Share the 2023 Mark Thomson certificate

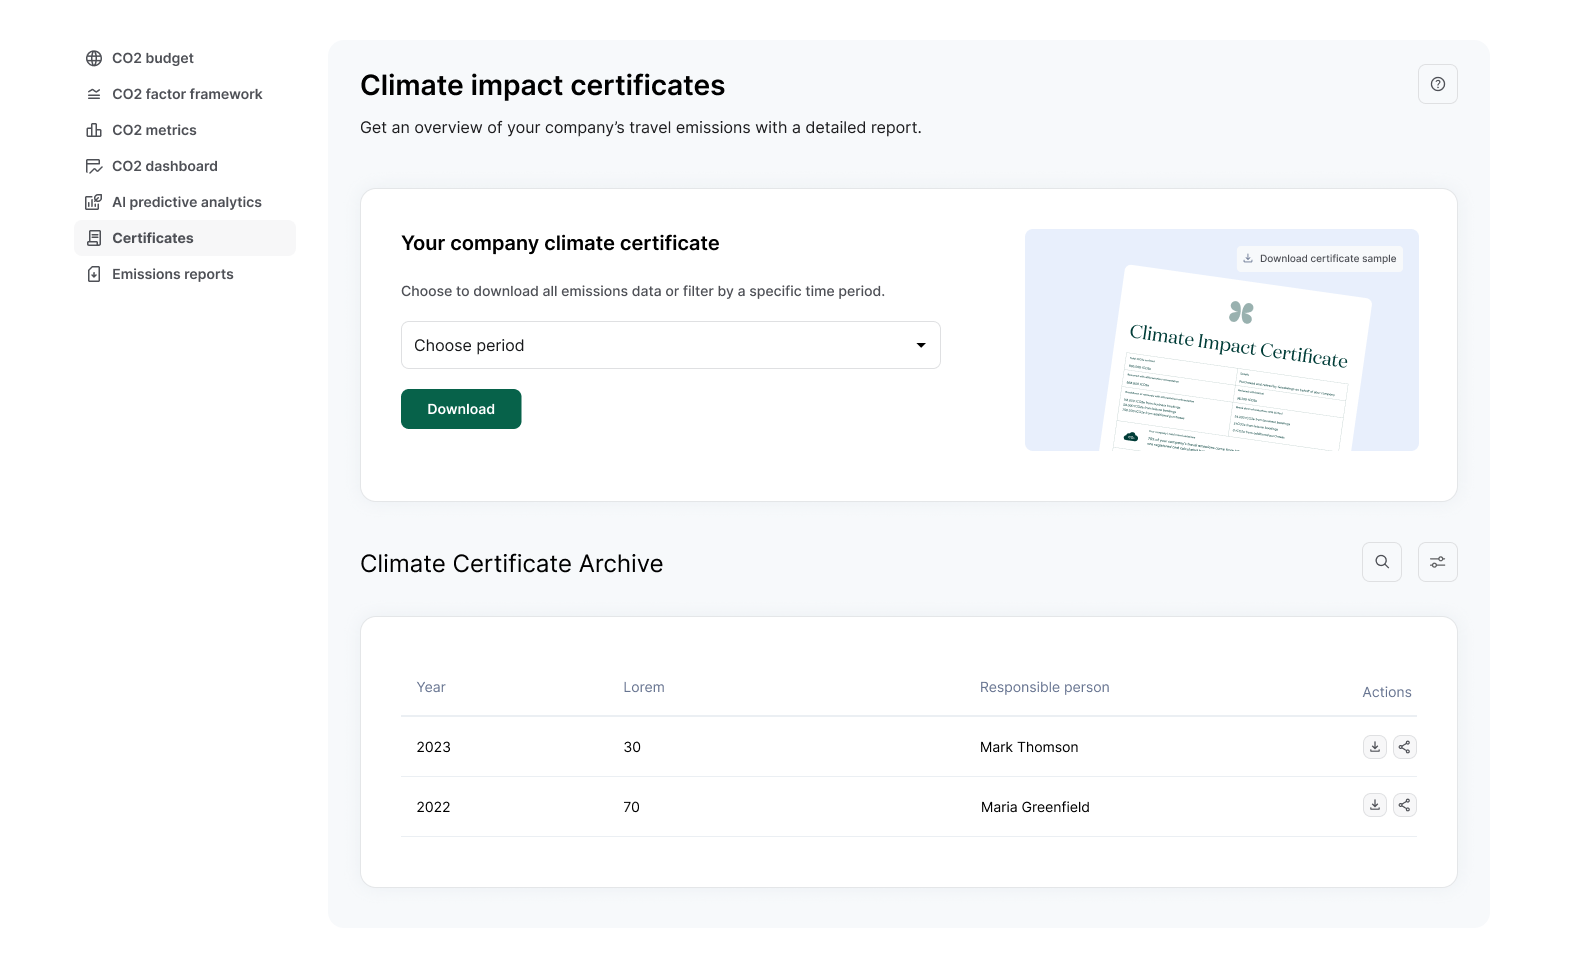pyautogui.click(x=1404, y=747)
